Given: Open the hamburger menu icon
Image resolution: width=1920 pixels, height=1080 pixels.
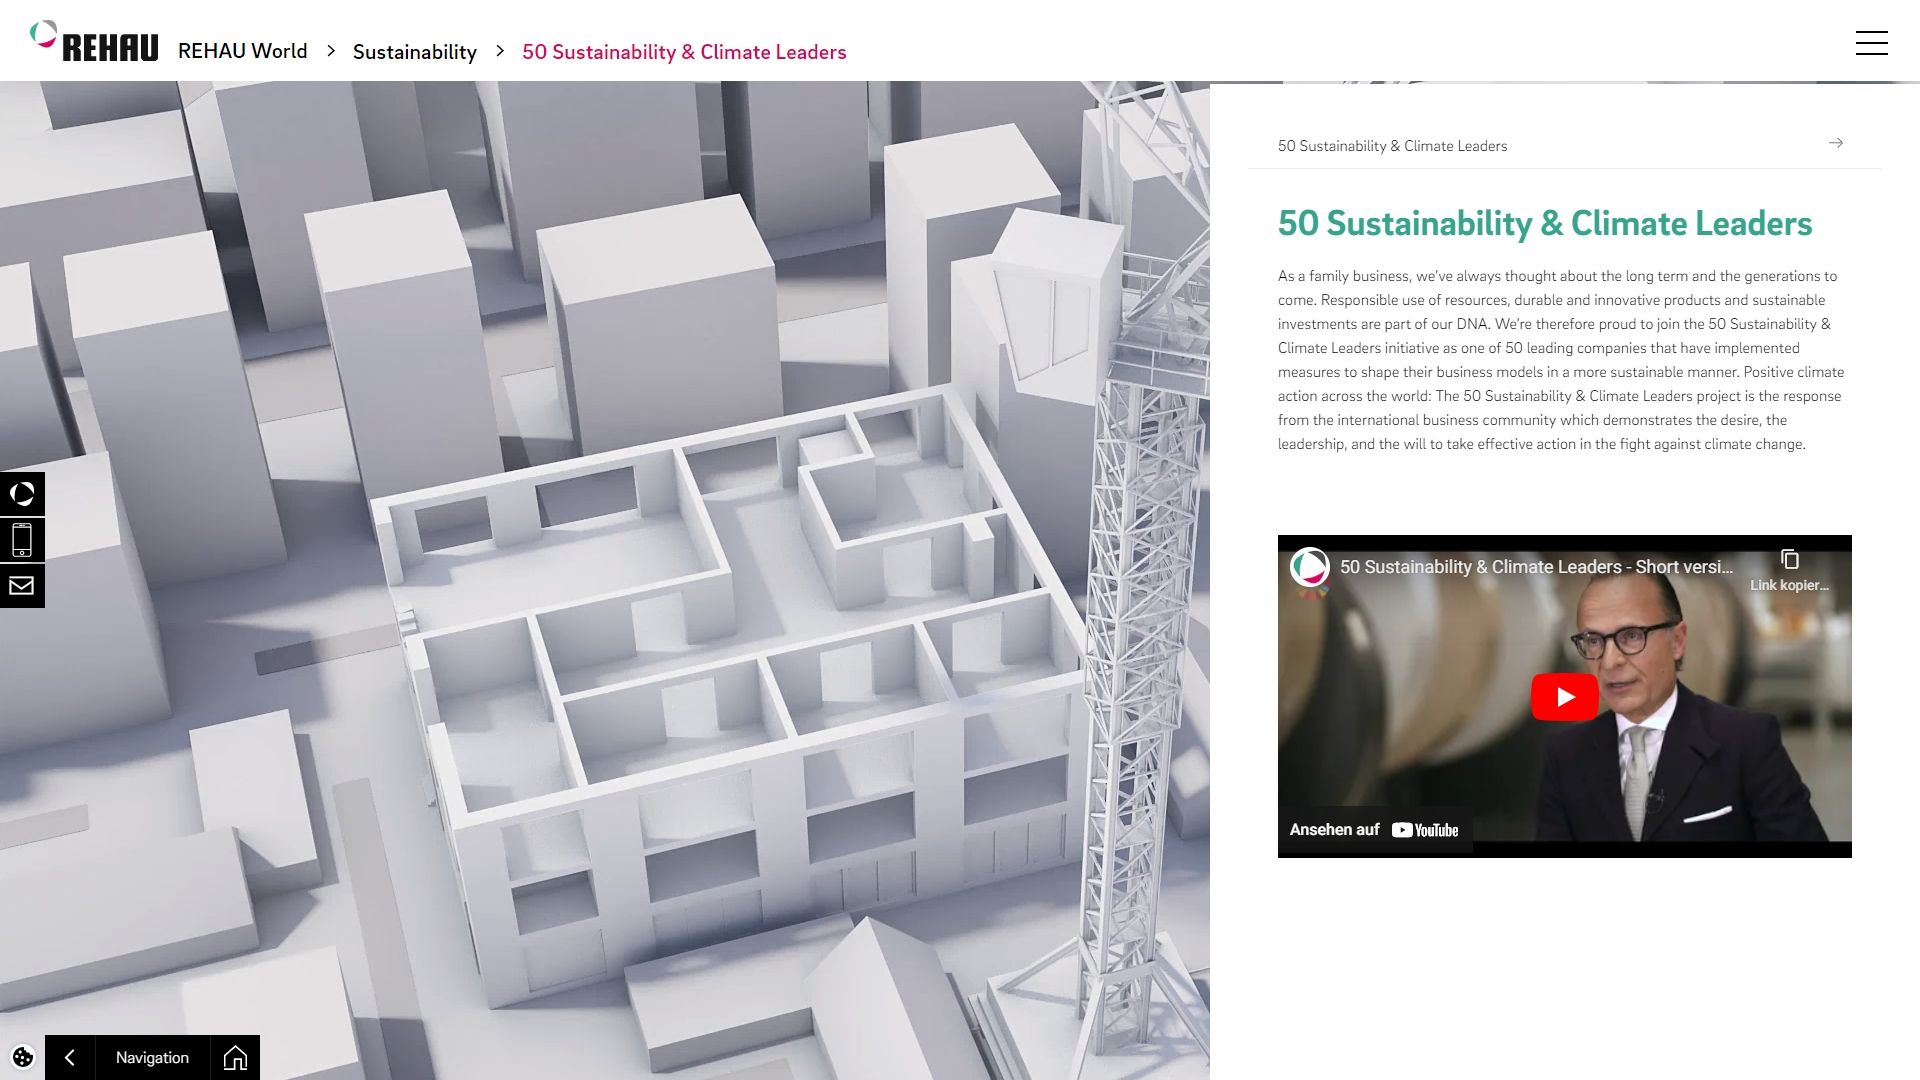Looking at the screenshot, I should click(1871, 43).
